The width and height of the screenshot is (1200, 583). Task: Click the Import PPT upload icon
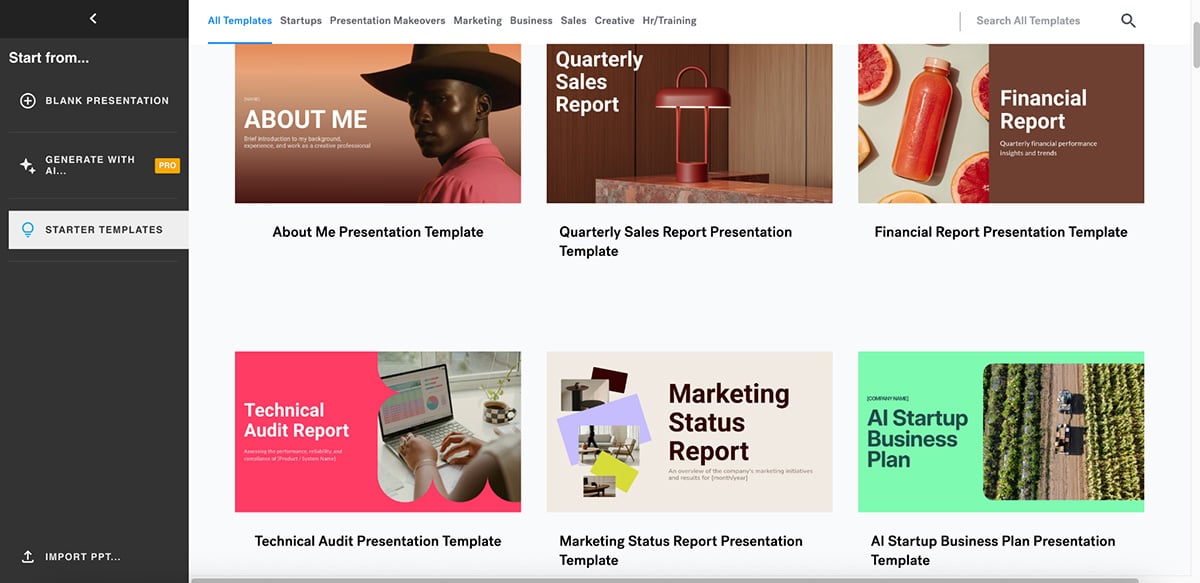tap(28, 557)
